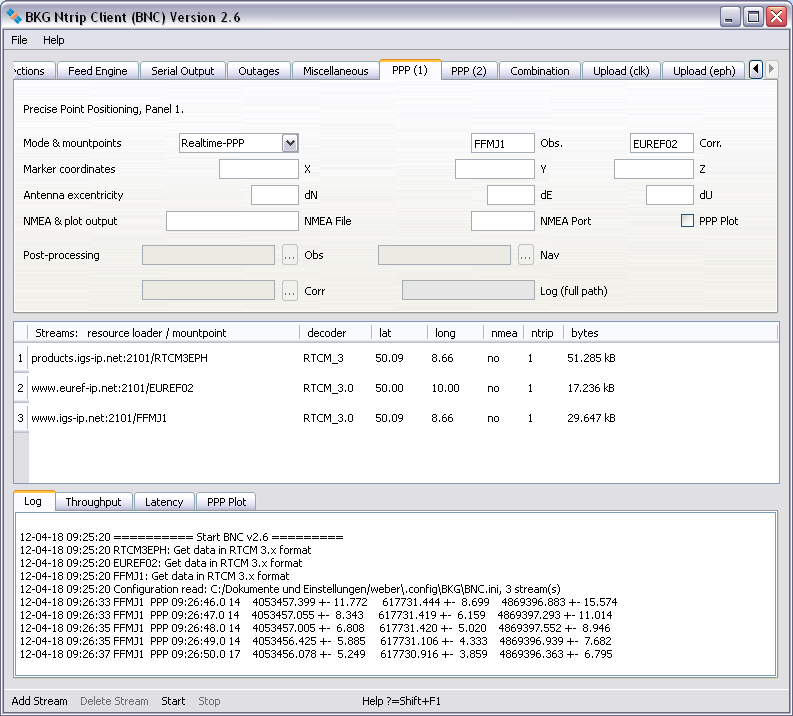The image size is (793, 716).
Task: Open the File menu
Action: tap(19, 40)
